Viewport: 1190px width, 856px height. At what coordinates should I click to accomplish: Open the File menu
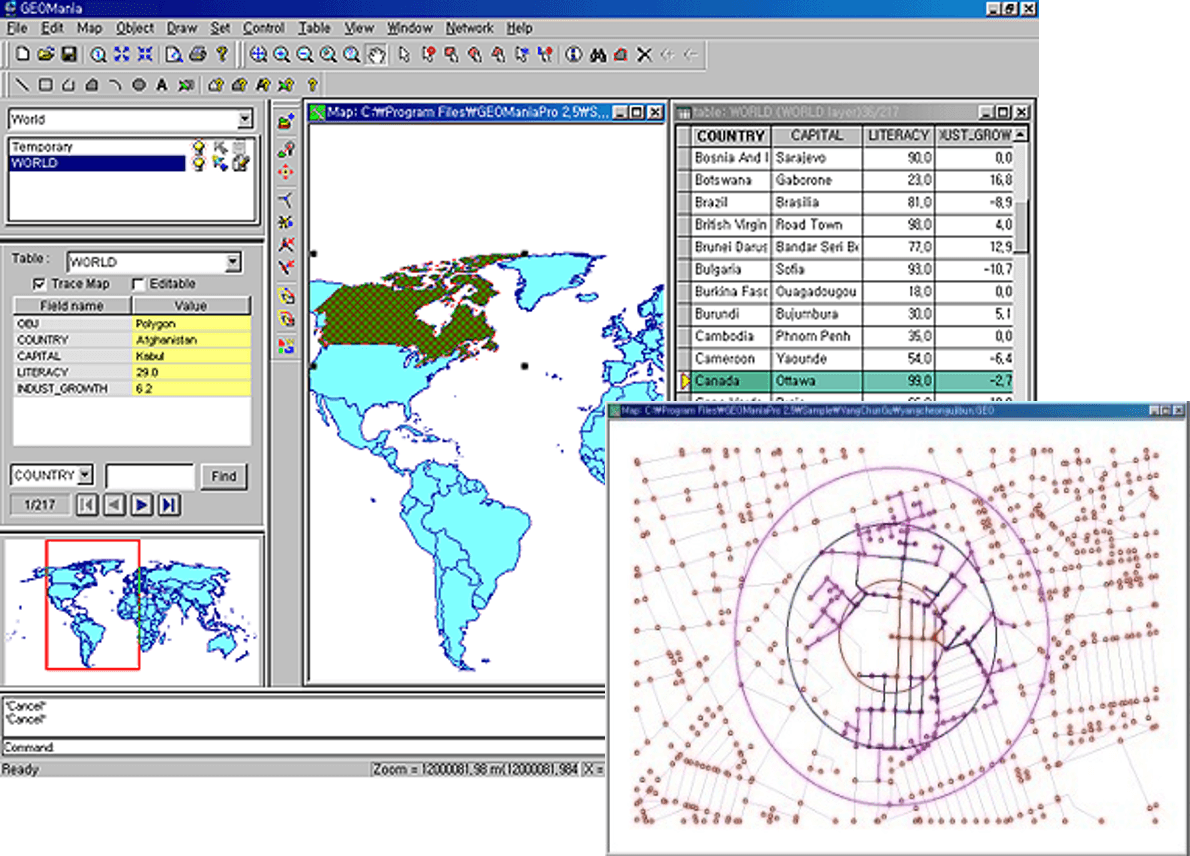17,28
